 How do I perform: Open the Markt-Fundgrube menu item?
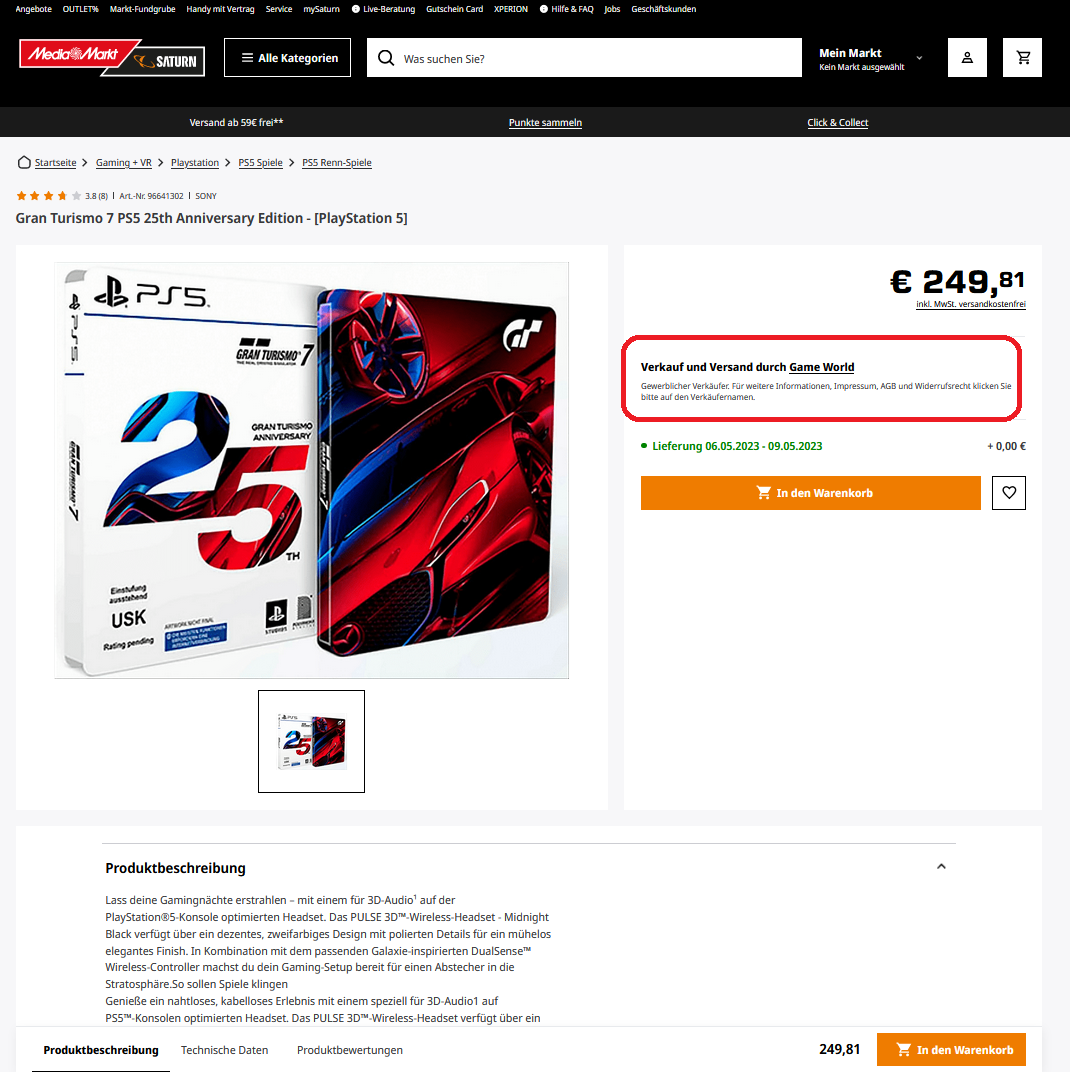(142, 9)
